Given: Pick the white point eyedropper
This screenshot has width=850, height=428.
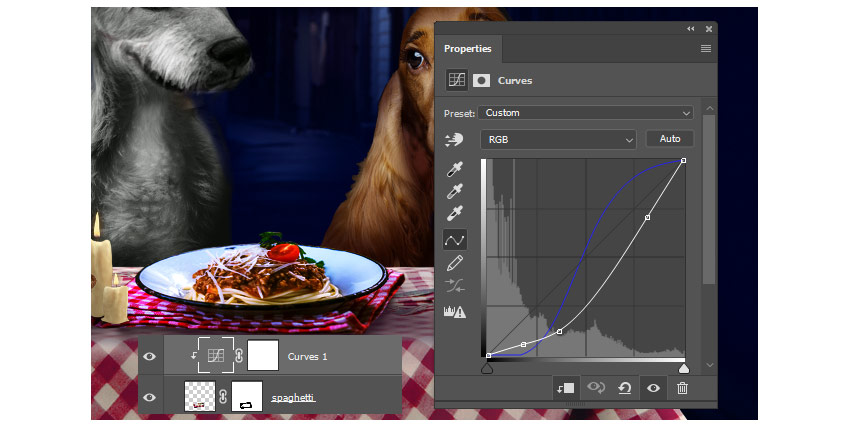Looking at the screenshot, I should [454, 213].
